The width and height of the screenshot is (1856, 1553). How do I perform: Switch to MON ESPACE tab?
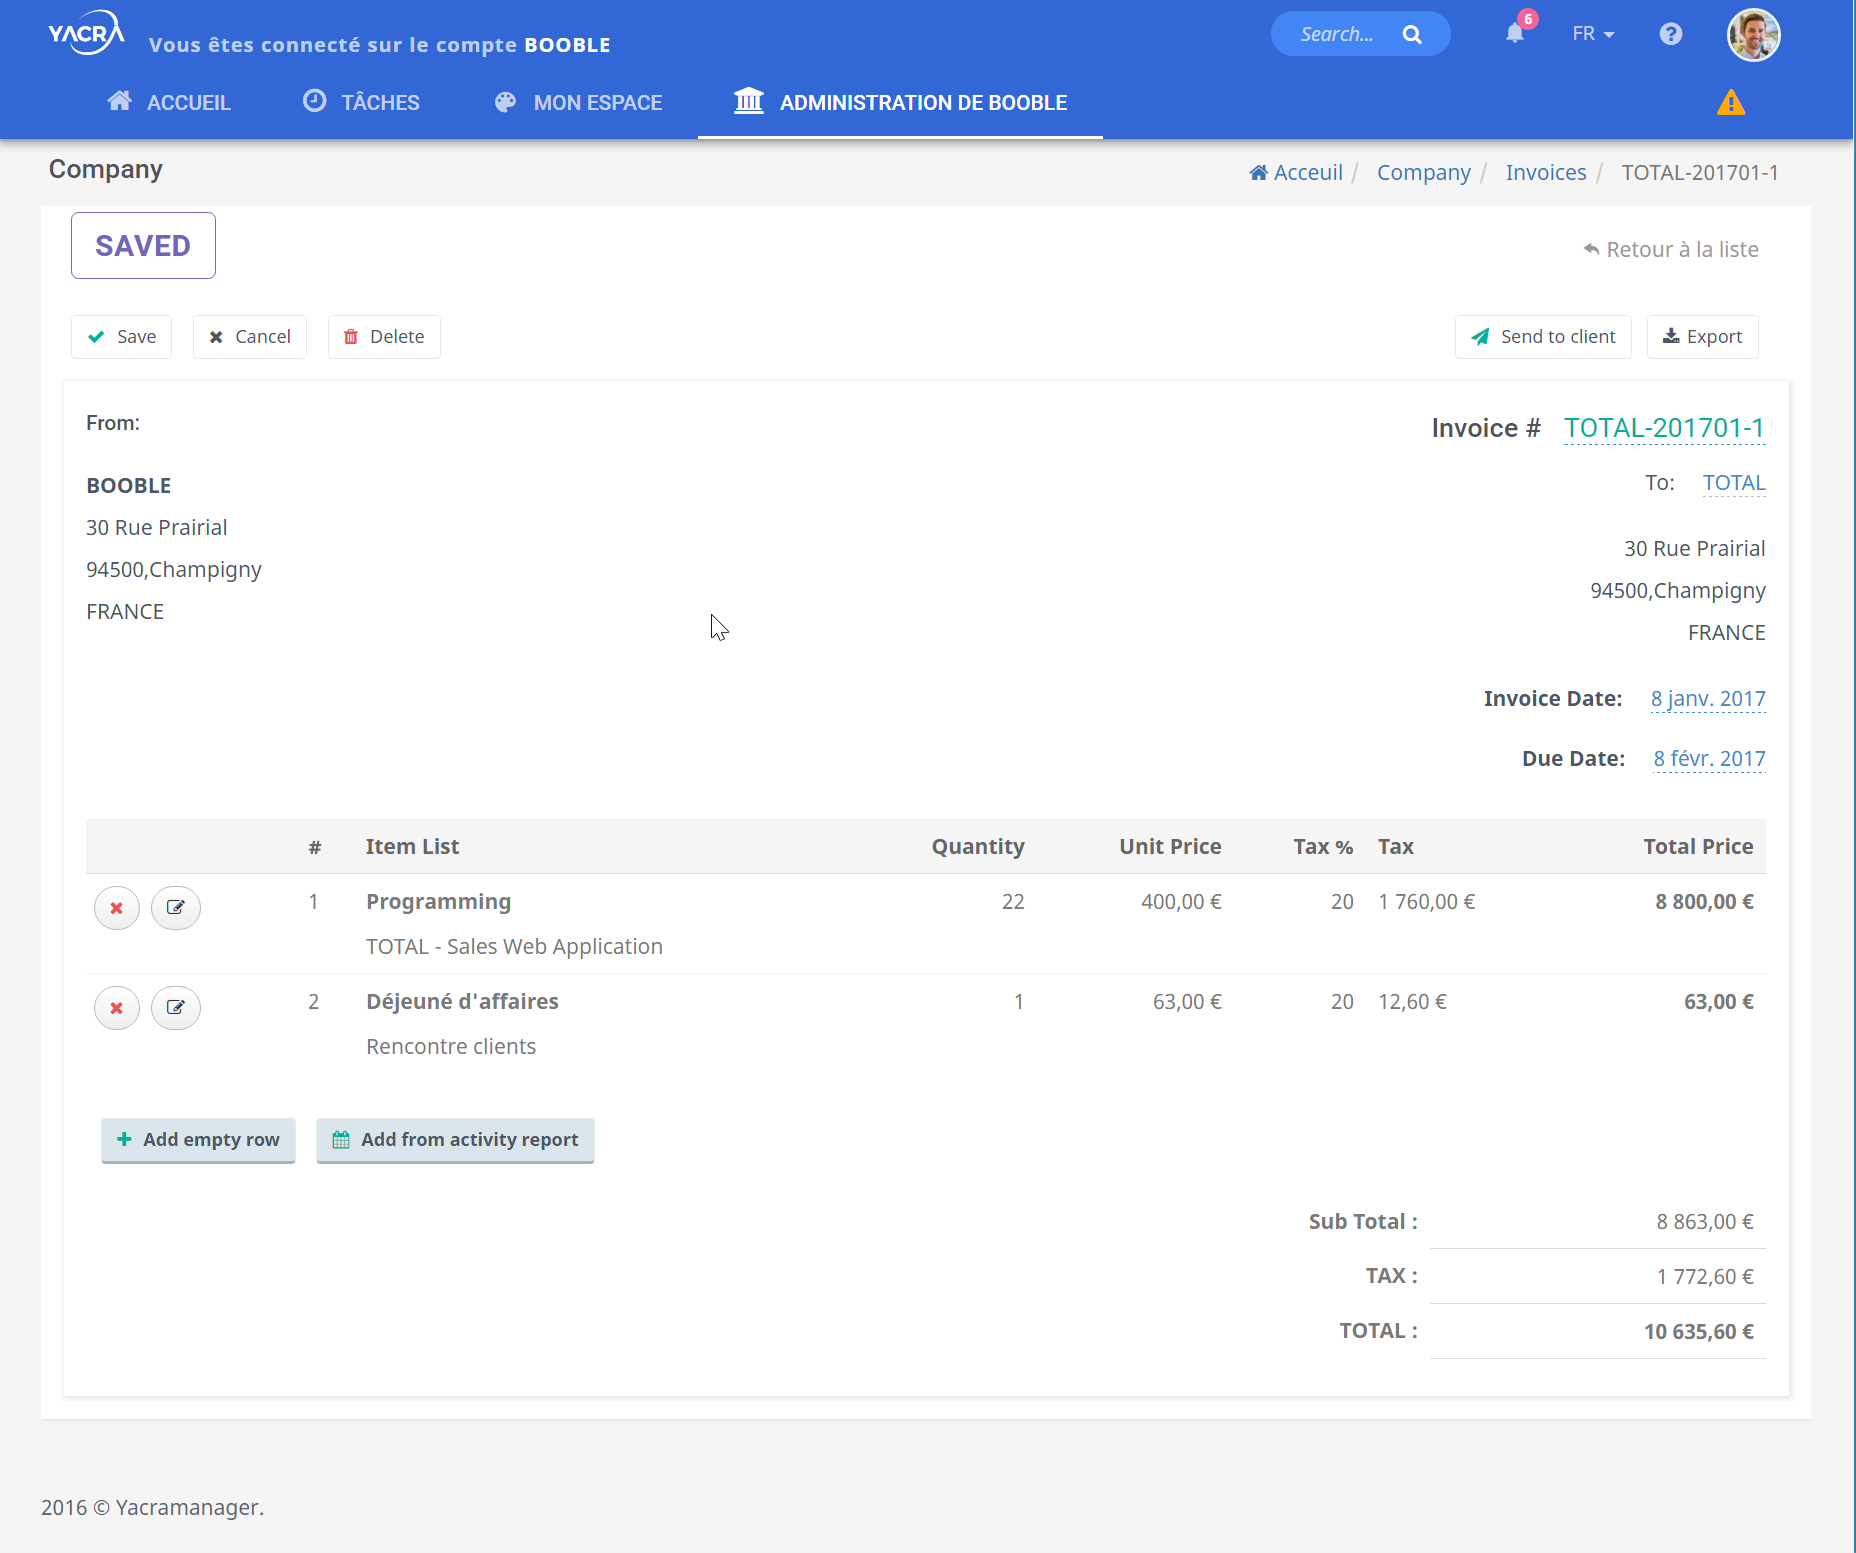(578, 102)
